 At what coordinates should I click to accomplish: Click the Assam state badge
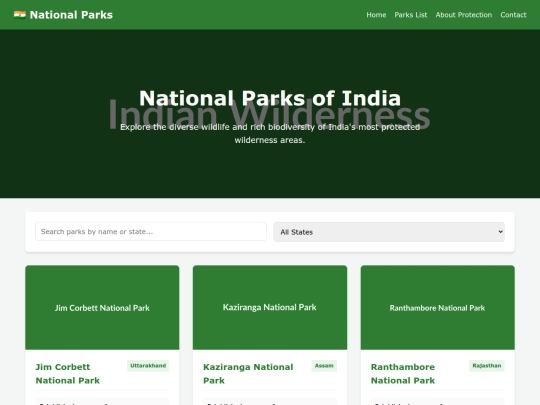point(324,366)
